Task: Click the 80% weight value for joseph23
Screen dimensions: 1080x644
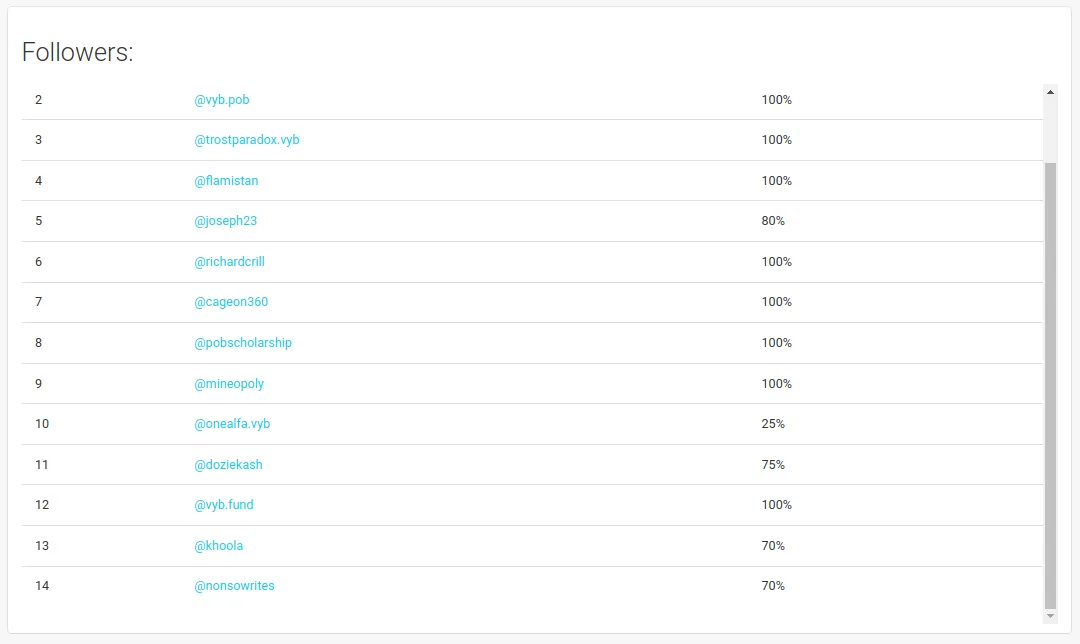Action: (773, 221)
